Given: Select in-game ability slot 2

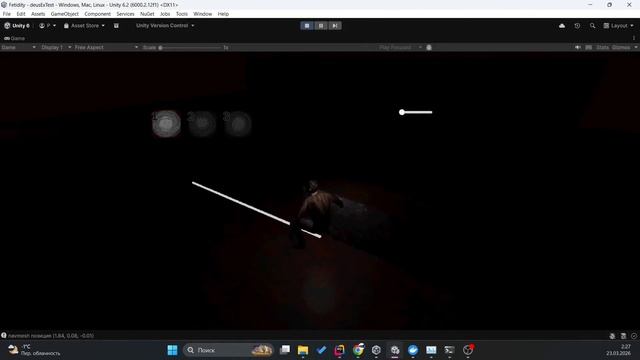Looking at the screenshot, I should tap(202, 123).
